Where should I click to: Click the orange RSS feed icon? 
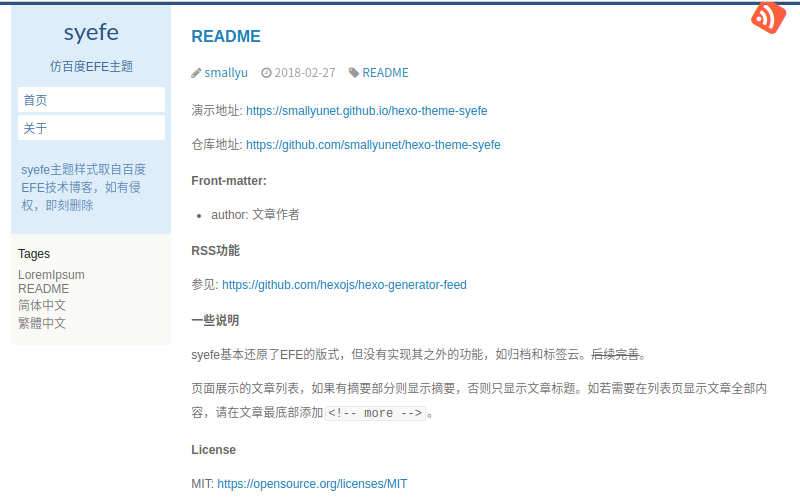point(769,18)
